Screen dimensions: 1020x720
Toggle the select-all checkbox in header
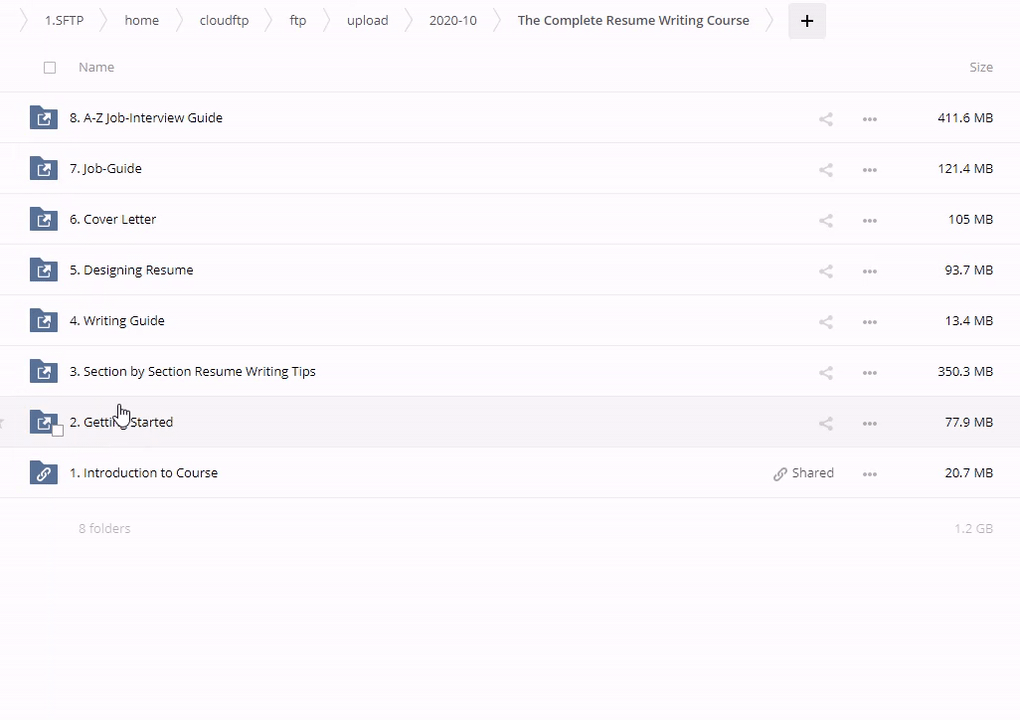pyautogui.click(x=50, y=68)
